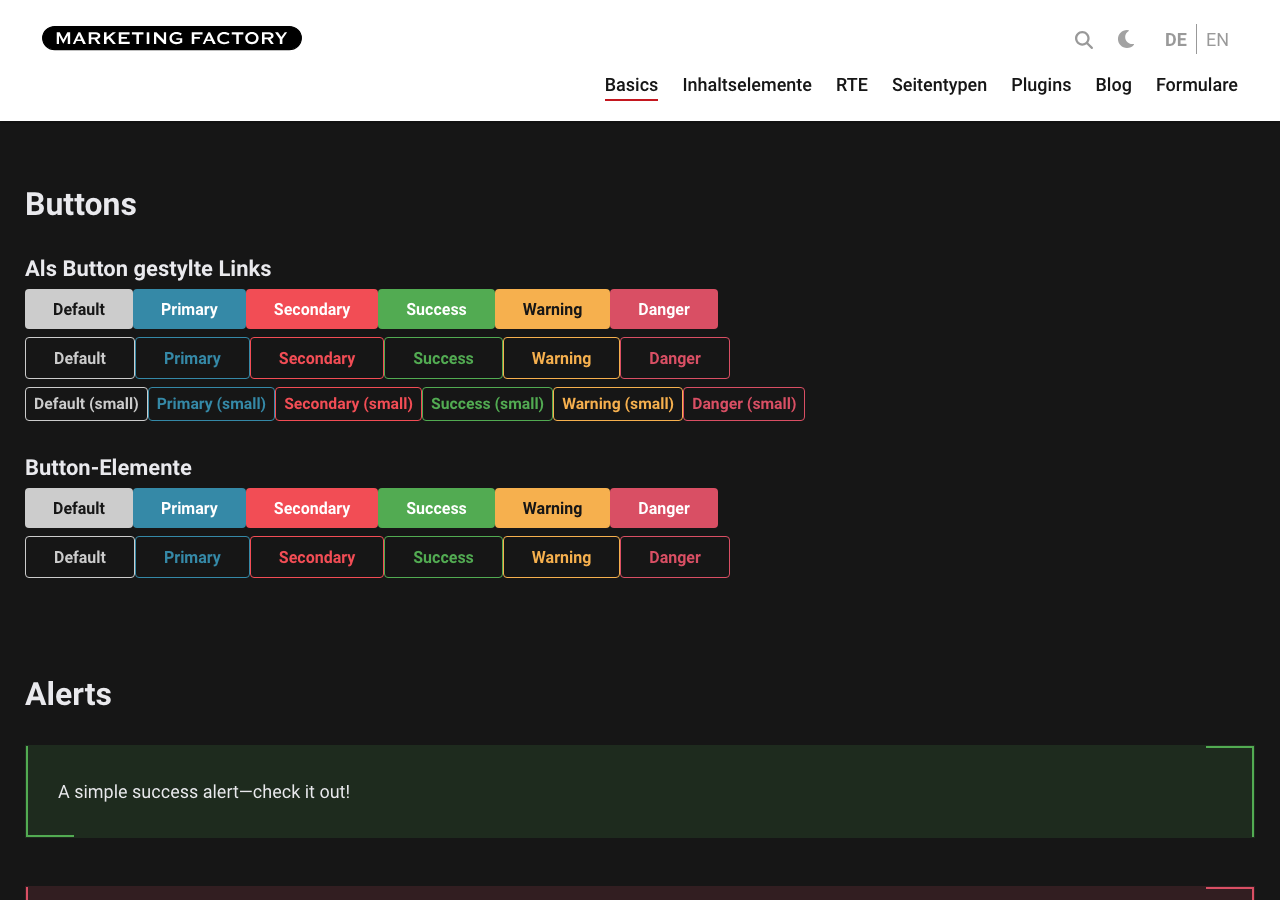Screen dimensions: 1280x900
Task: Expand the Plugins navigation item
Action: (1041, 85)
